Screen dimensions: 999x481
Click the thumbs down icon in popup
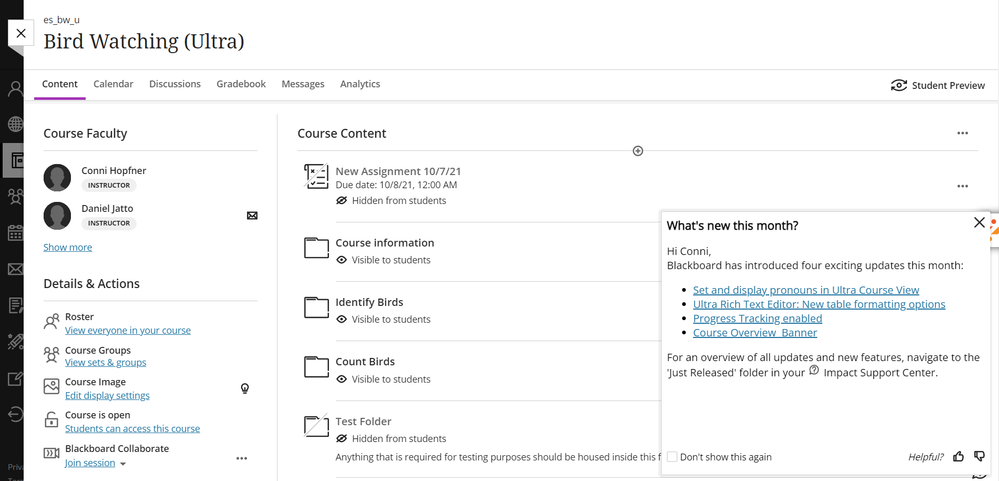(979, 457)
